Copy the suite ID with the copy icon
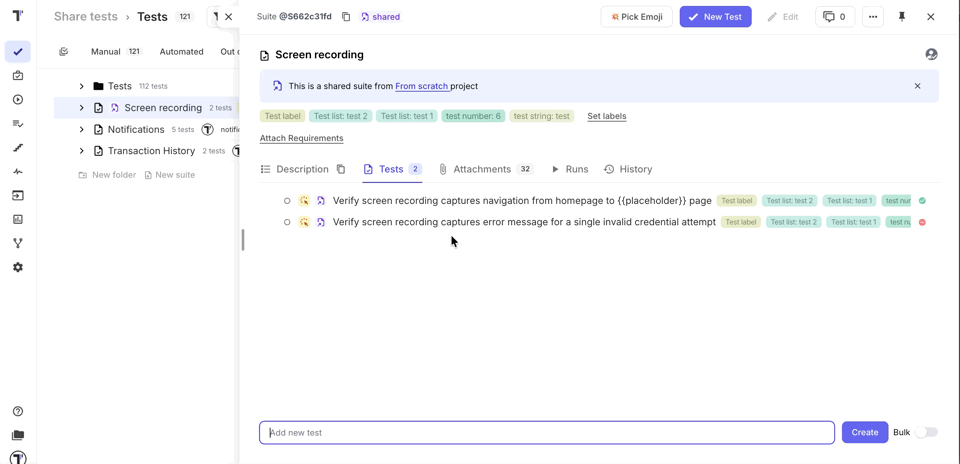 [346, 17]
